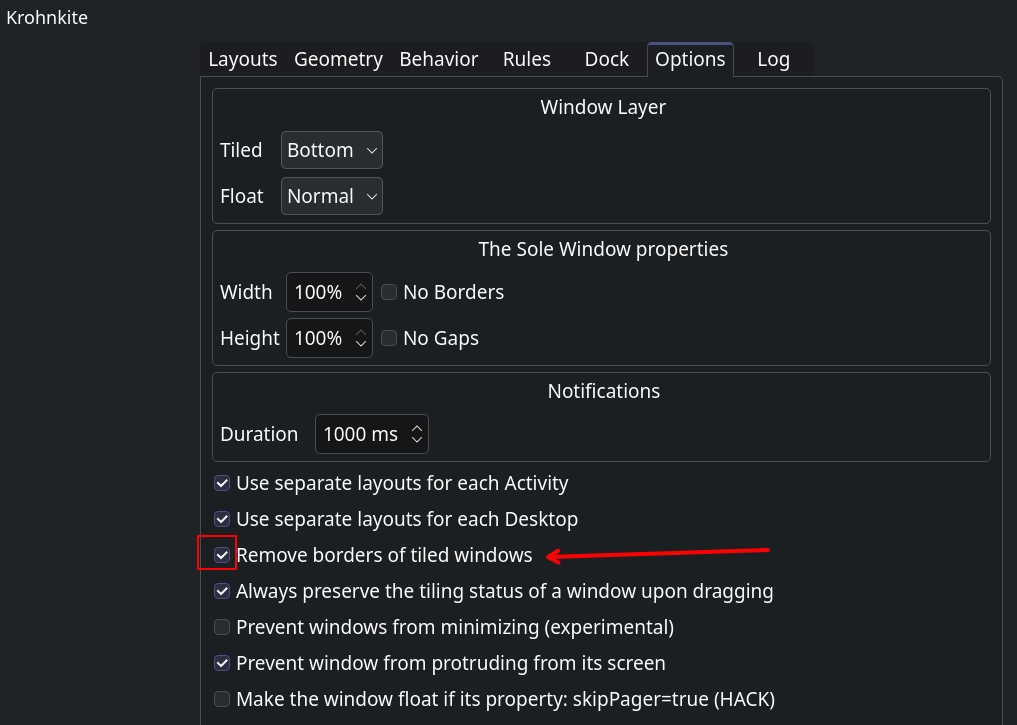Switch to the Log tab
This screenshot has width=1017, height=725.
tap(773, 60)
